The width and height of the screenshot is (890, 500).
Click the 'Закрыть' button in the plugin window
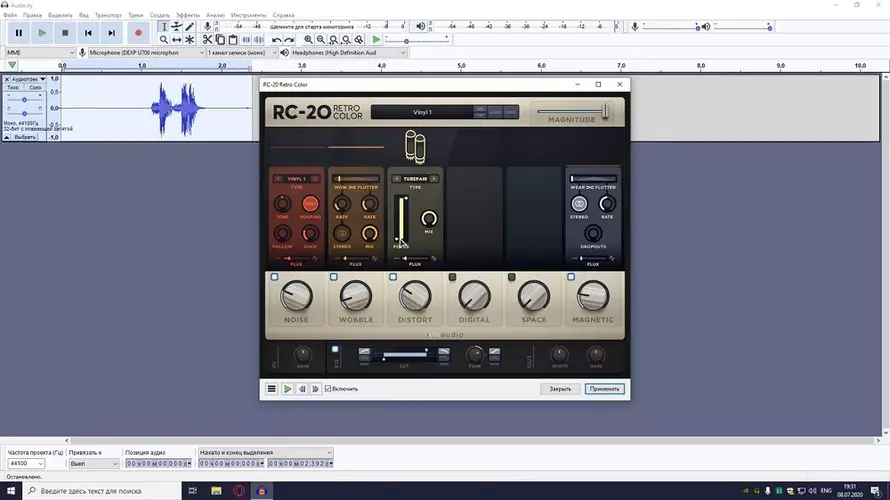tap(560, 389)
